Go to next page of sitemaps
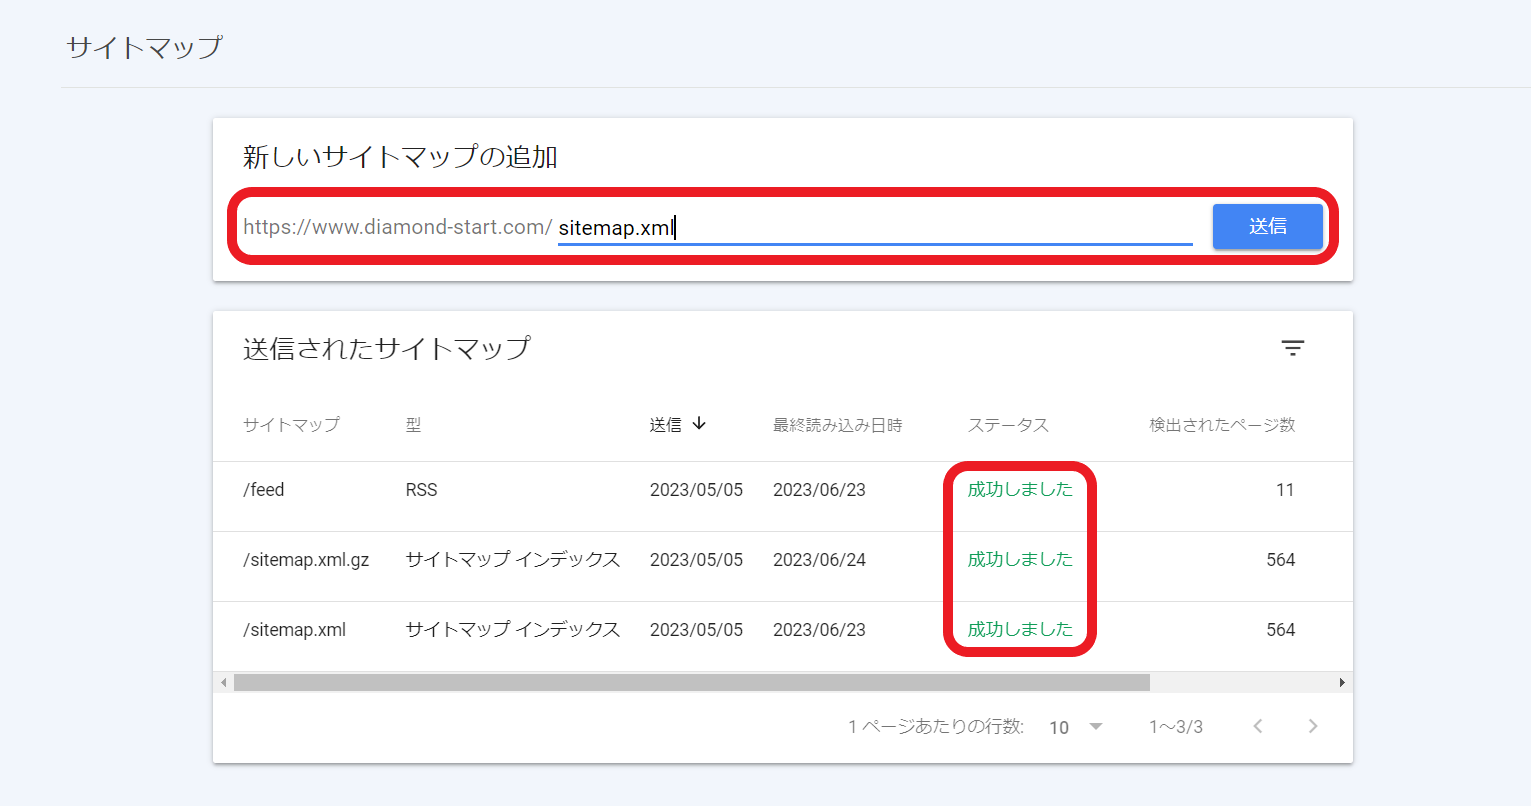1531x806 pixels. pyautogui.click(x=1313, y=726)
